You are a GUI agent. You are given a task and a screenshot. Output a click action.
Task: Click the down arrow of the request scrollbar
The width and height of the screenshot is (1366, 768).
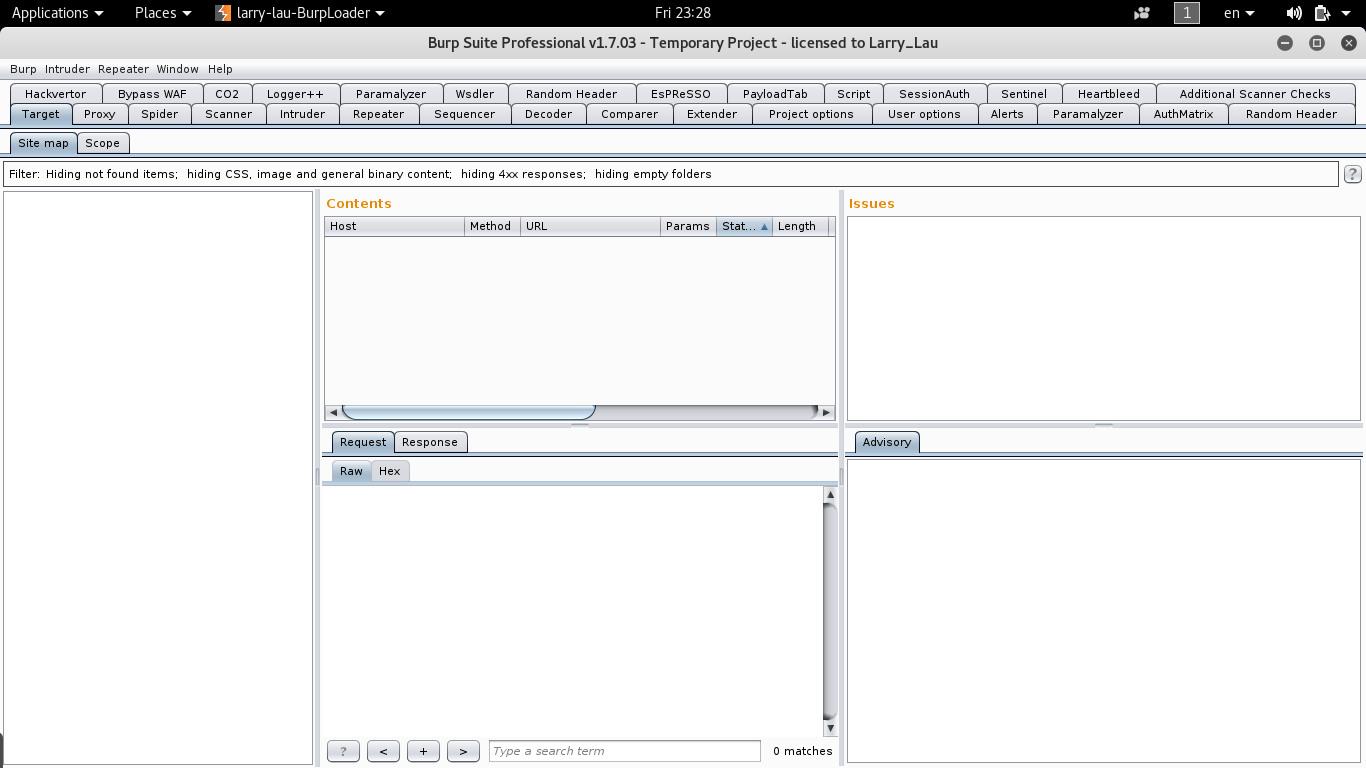point(830,729)
